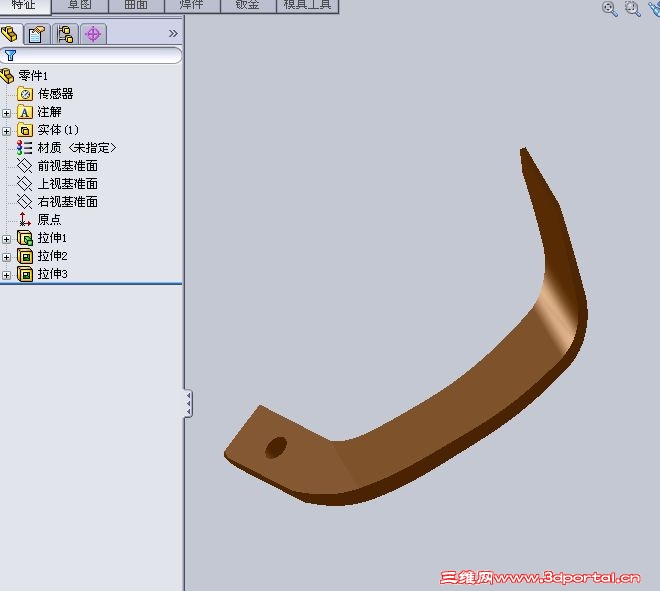Click the 实体(1) folder icon
Image resolution: width=660 pixels, height=591 pixels.
(24, 130)
